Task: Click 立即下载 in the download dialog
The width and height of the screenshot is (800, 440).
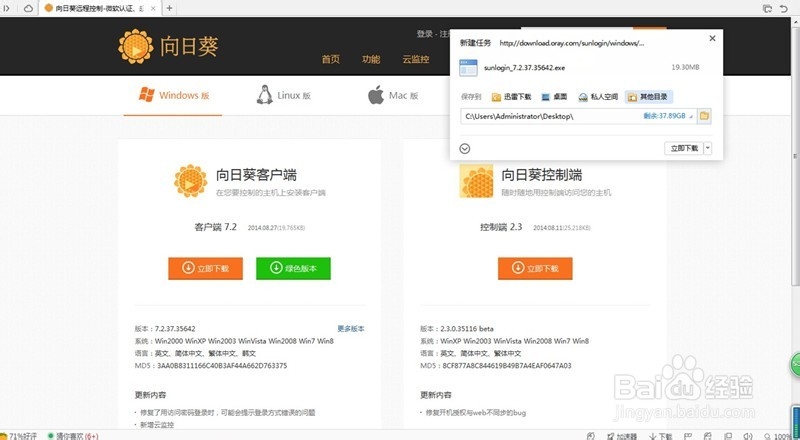Action: [x=684, y=149]
